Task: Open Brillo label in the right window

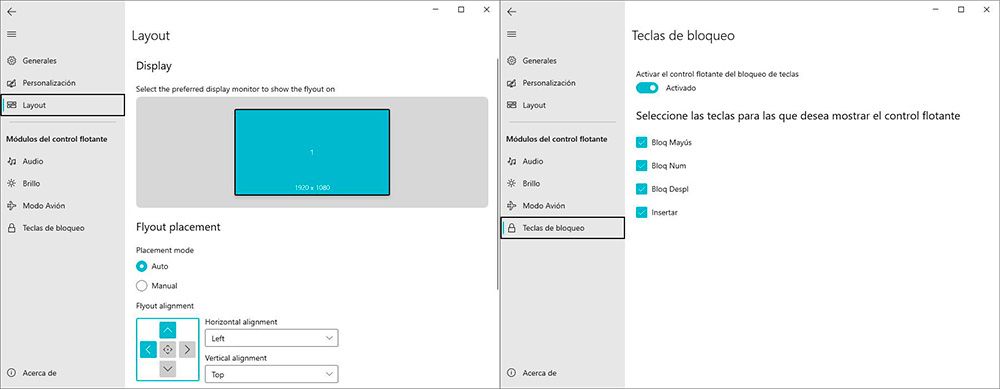Action: (x=531, y=184)
